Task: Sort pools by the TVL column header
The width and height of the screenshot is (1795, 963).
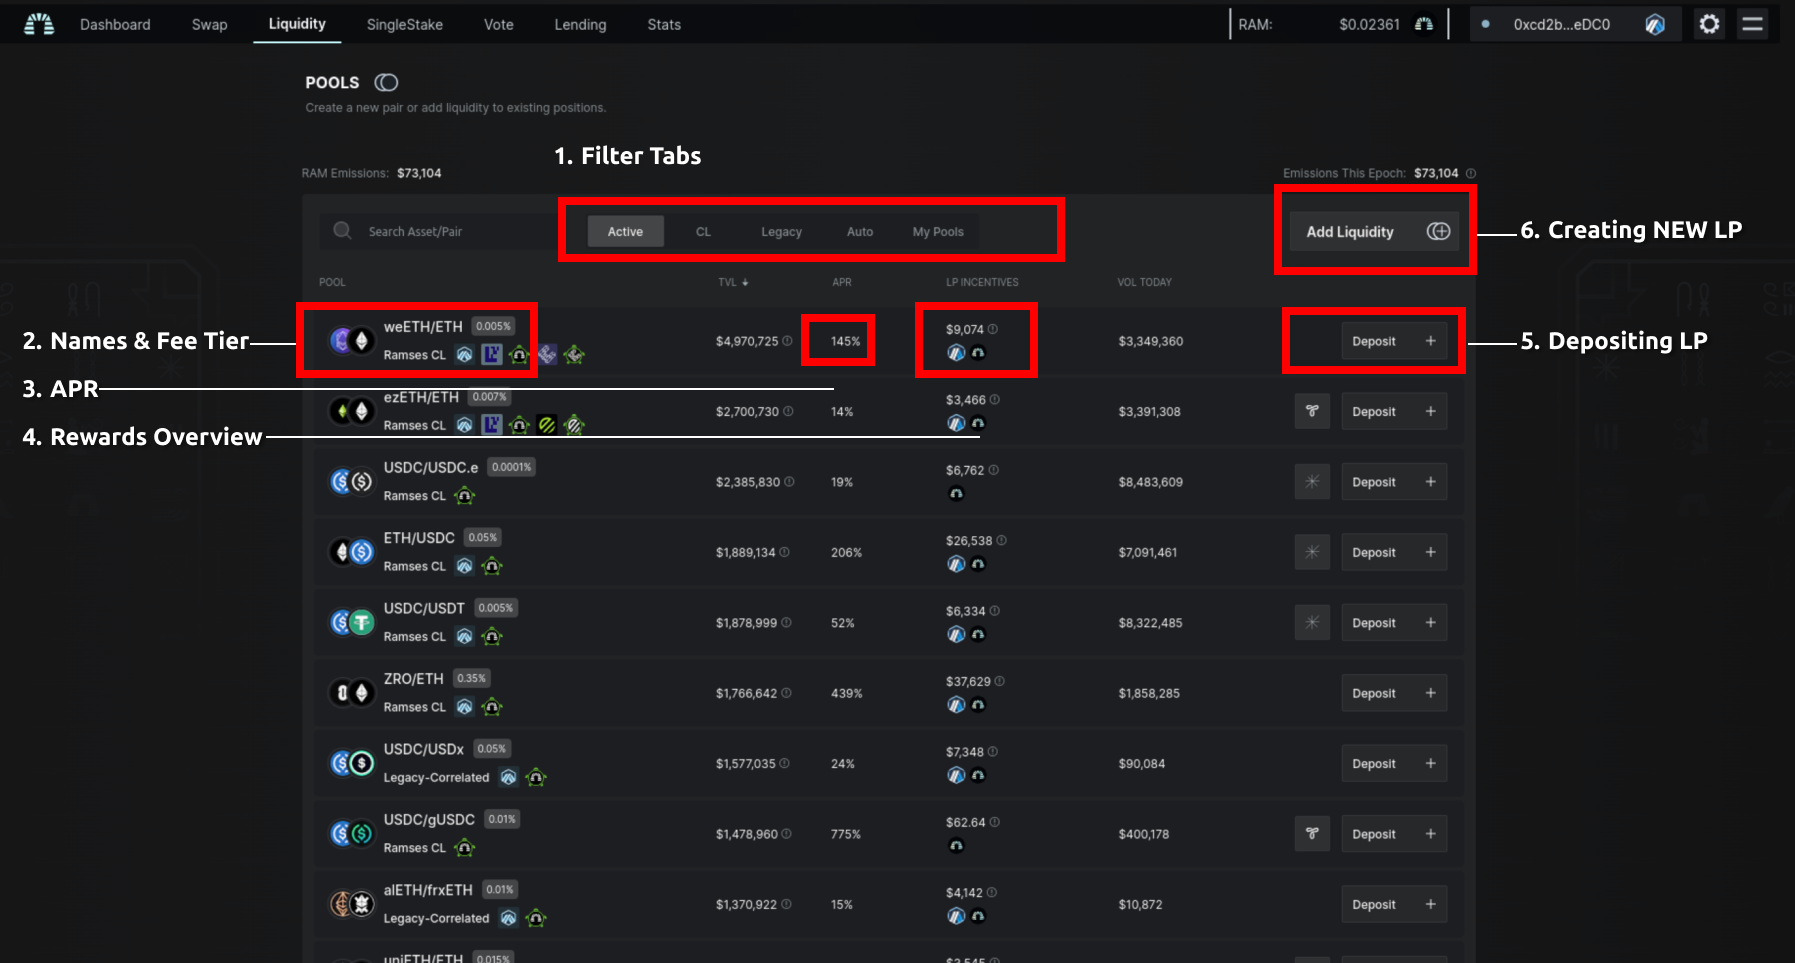Action: click(733, 282)
